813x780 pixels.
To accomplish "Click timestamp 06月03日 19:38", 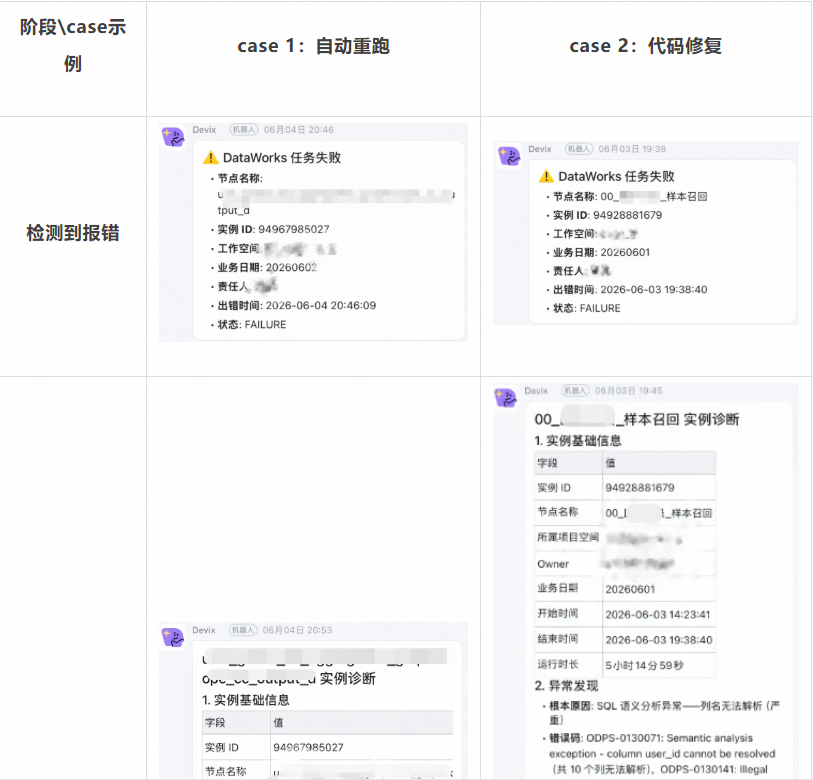I will click(632, 149).
